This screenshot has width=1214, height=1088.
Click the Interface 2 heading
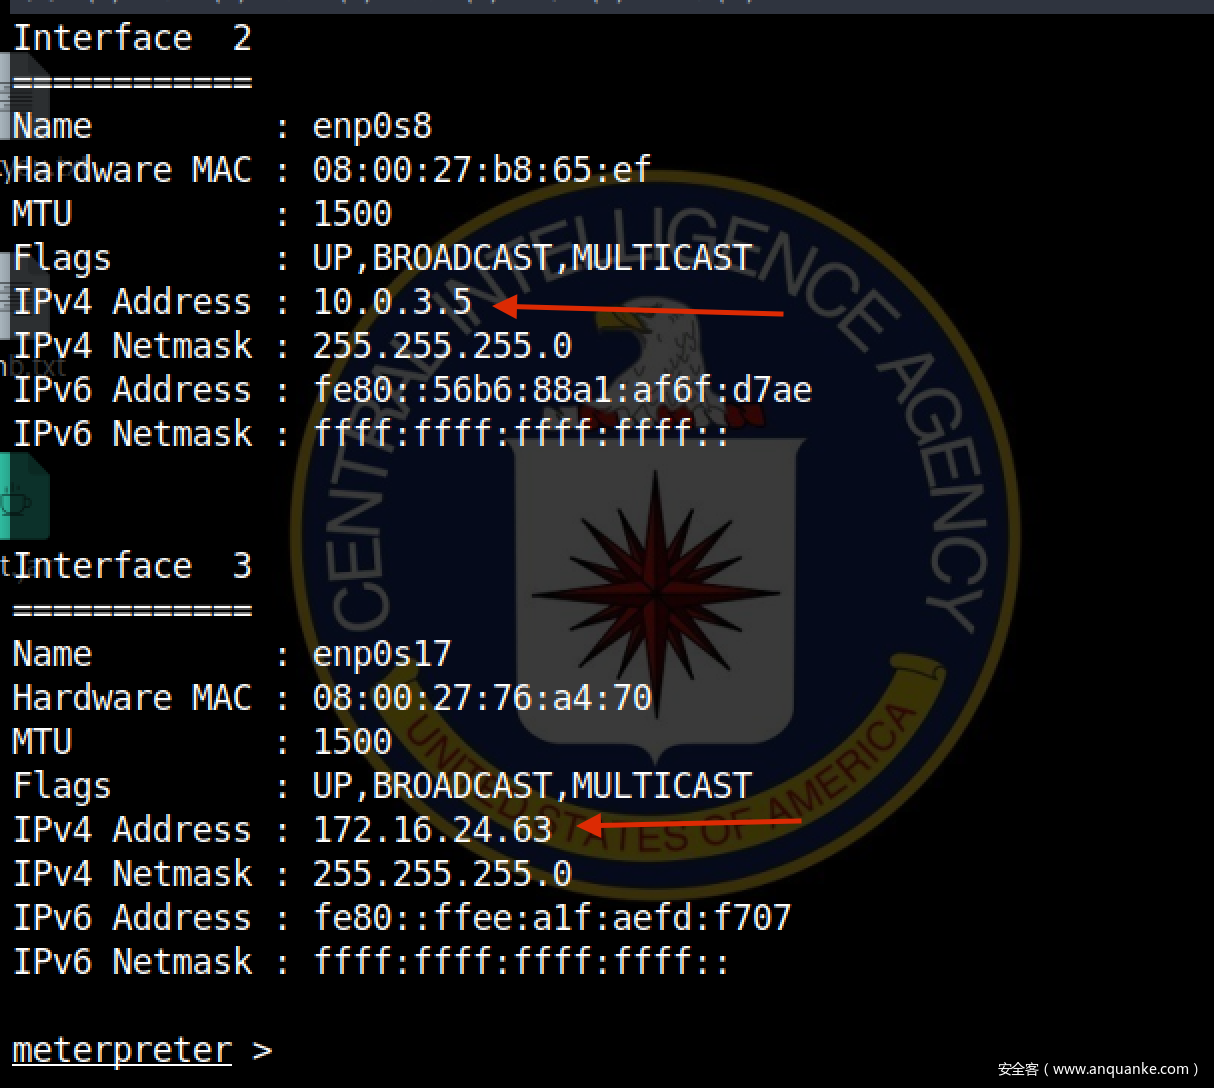[x=132, y=38]
